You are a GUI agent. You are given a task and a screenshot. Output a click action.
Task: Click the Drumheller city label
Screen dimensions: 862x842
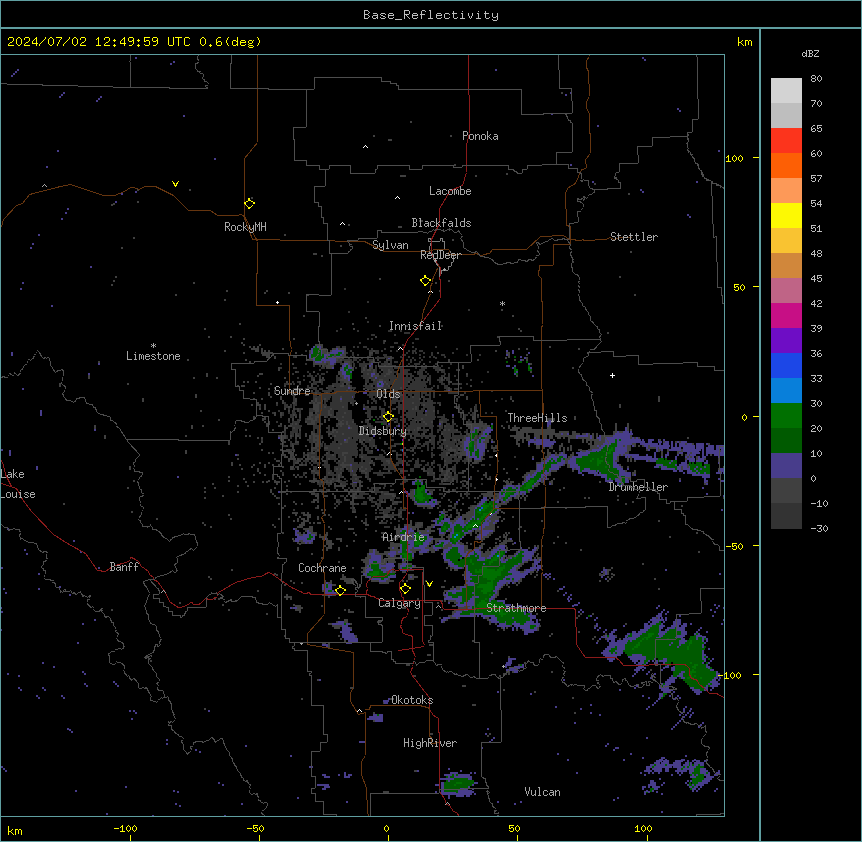click(x=638, y=487)
